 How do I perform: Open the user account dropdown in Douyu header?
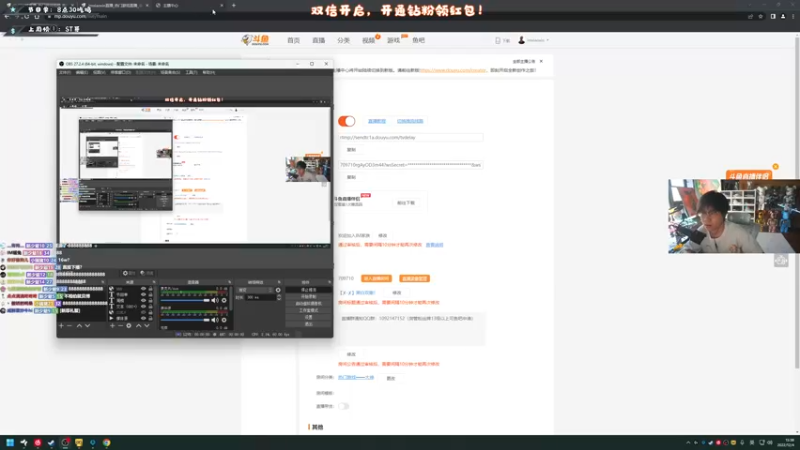point(534,40)
